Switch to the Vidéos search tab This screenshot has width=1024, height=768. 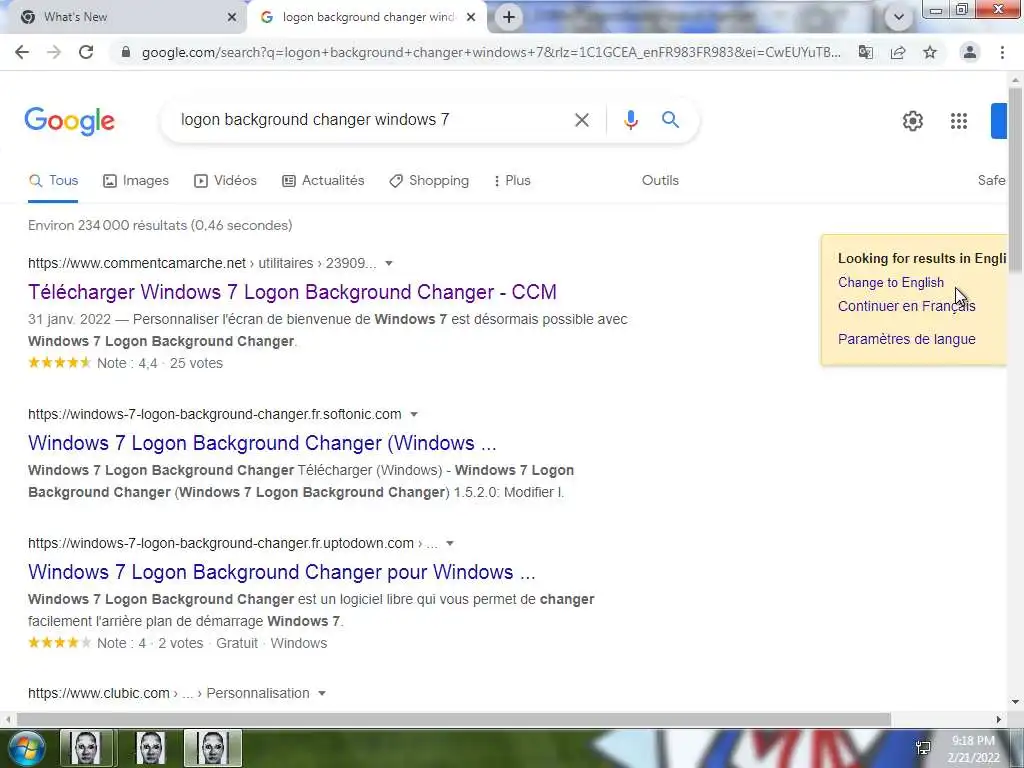(x=225, y=180)
